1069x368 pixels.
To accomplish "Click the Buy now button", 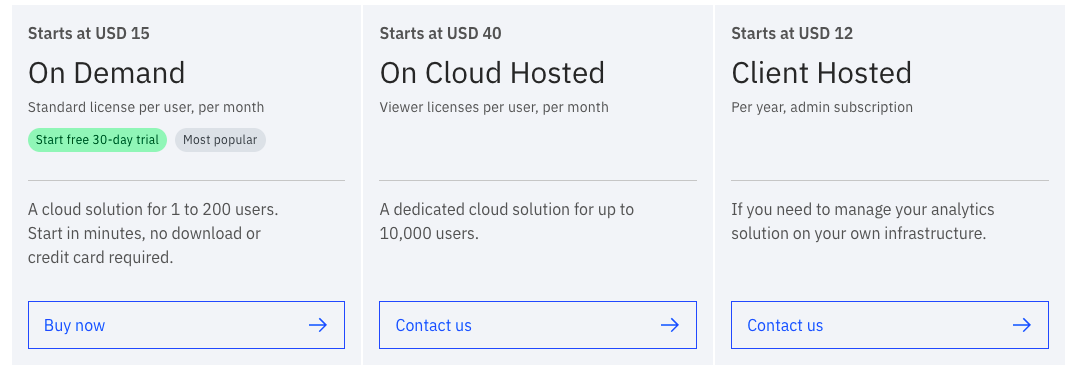I will pyautogui.click(x=186, y=325).
